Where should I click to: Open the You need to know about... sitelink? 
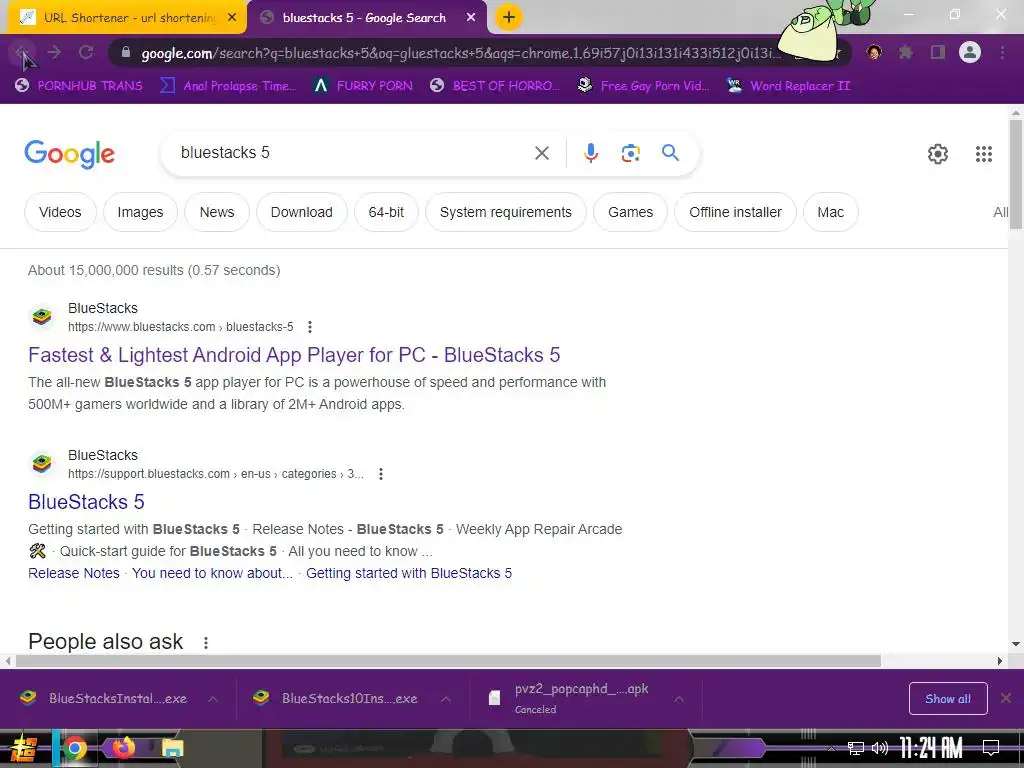(x=212, y=573)
